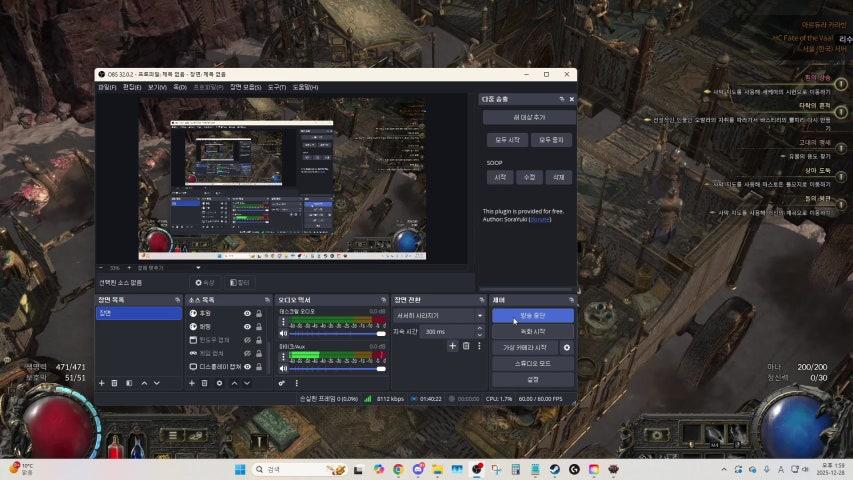This screenshot has height=480, width=853.
Task: Open the scene transition type dropdown
Action: pyautogui.click(x=437, y=315)
